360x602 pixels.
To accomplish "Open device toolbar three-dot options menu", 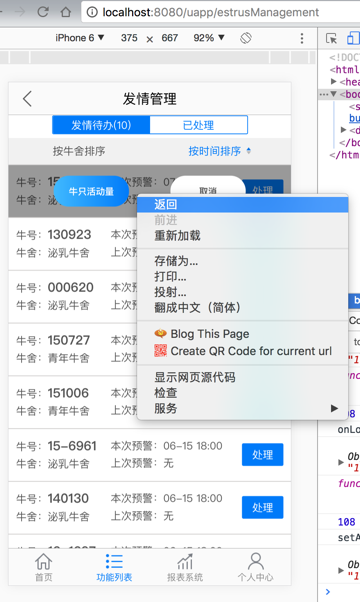I will click(302, 38).
